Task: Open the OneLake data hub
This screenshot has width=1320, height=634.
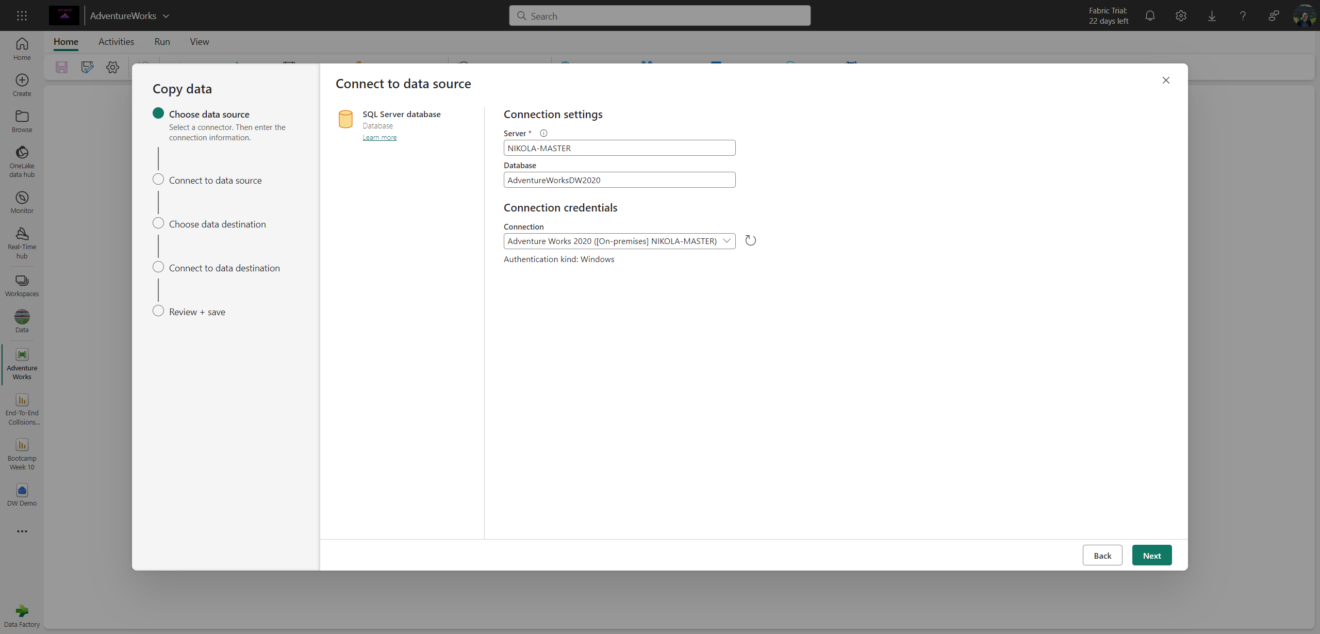Action: (x=21, y=156)
